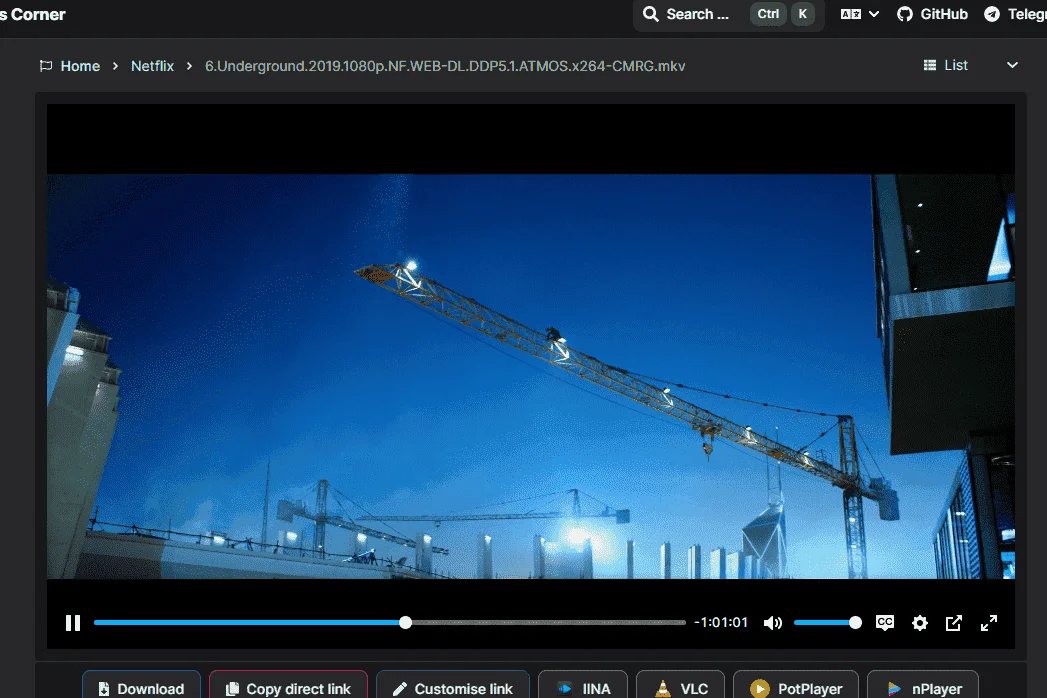Open video player settings gear

[919, 623]
